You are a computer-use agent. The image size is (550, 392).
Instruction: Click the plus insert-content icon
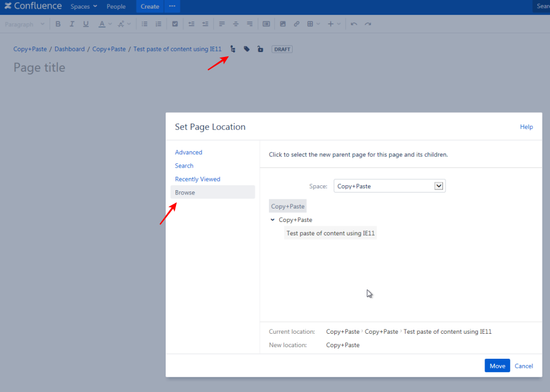[x=330, y=24]
